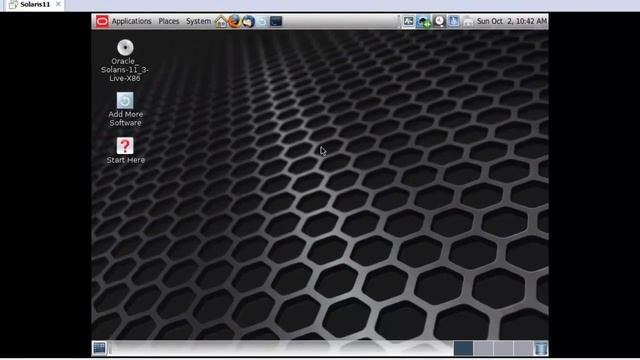The width and height of the screenshot is (640, 360).
Task: Open the calendar from the clock display
Action: [512, 21]
